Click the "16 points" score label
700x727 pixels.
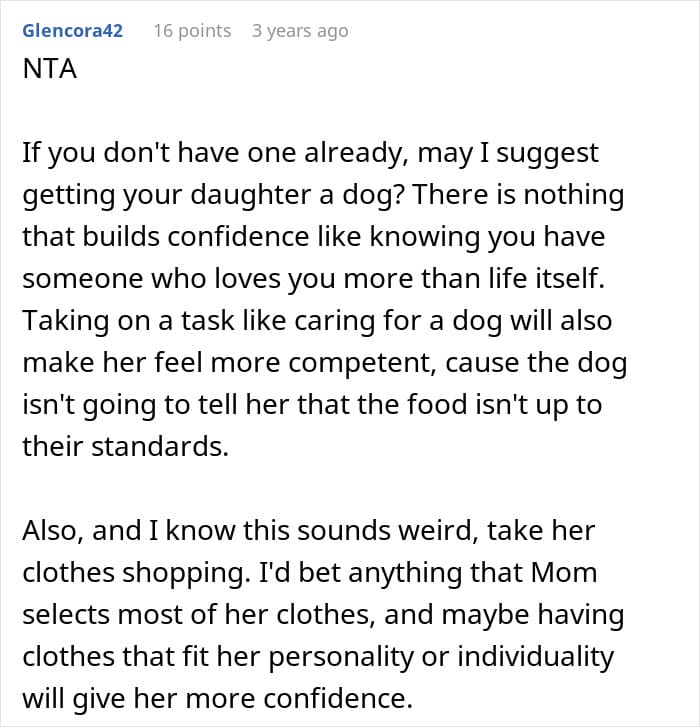click(x=192, y=31)
